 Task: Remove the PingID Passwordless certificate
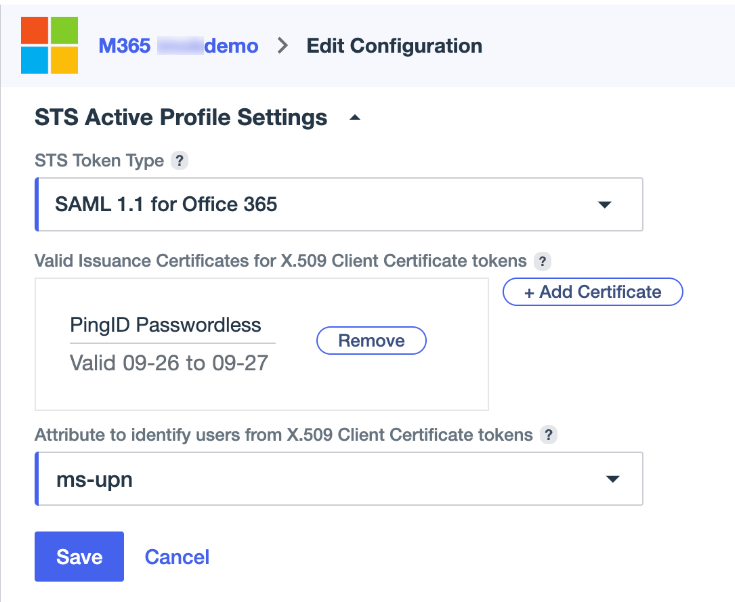click(x=371, y=340)
